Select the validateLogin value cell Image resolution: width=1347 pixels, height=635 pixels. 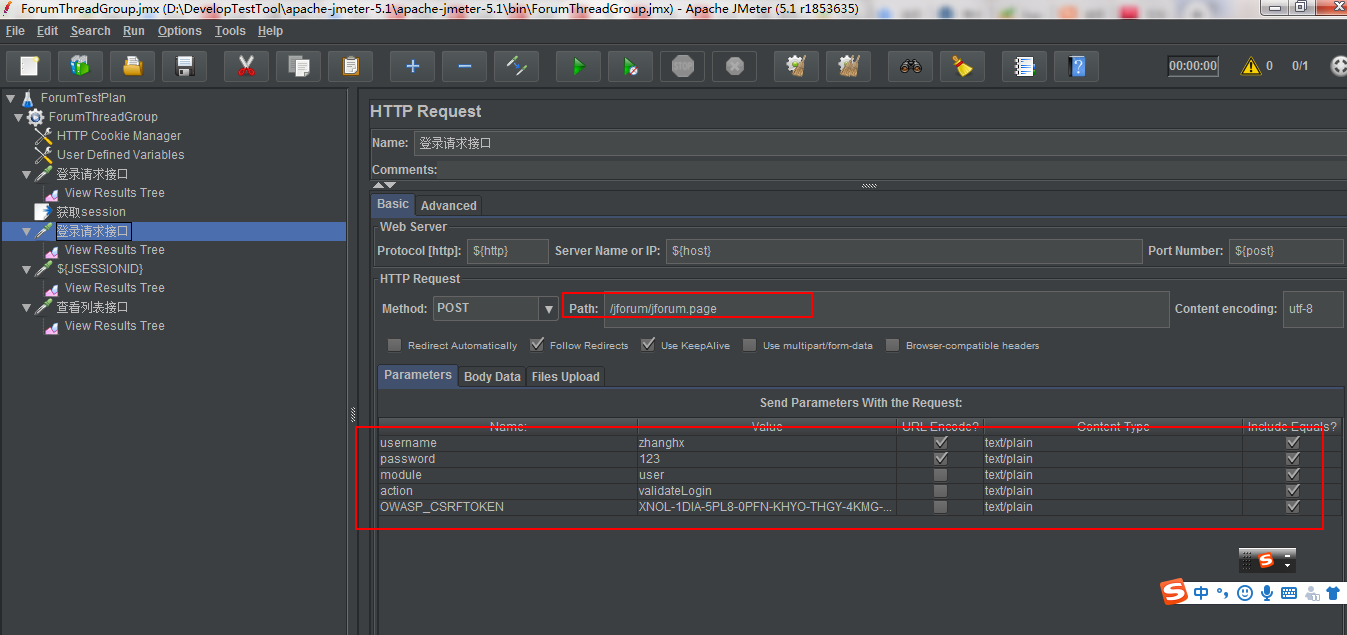(x=767, y=491)
